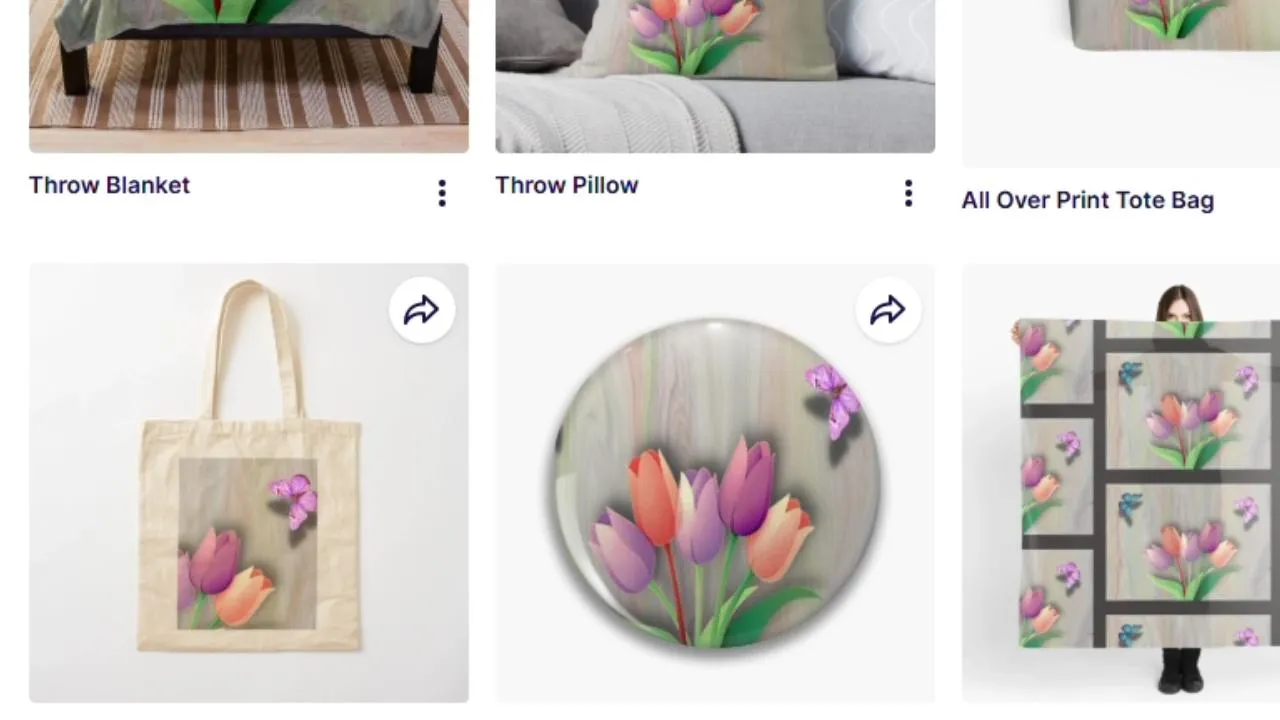Viewport: 1280px width, 720px height.
Task: Click the cotton tote bag's handles
Action: pos(252,350)
